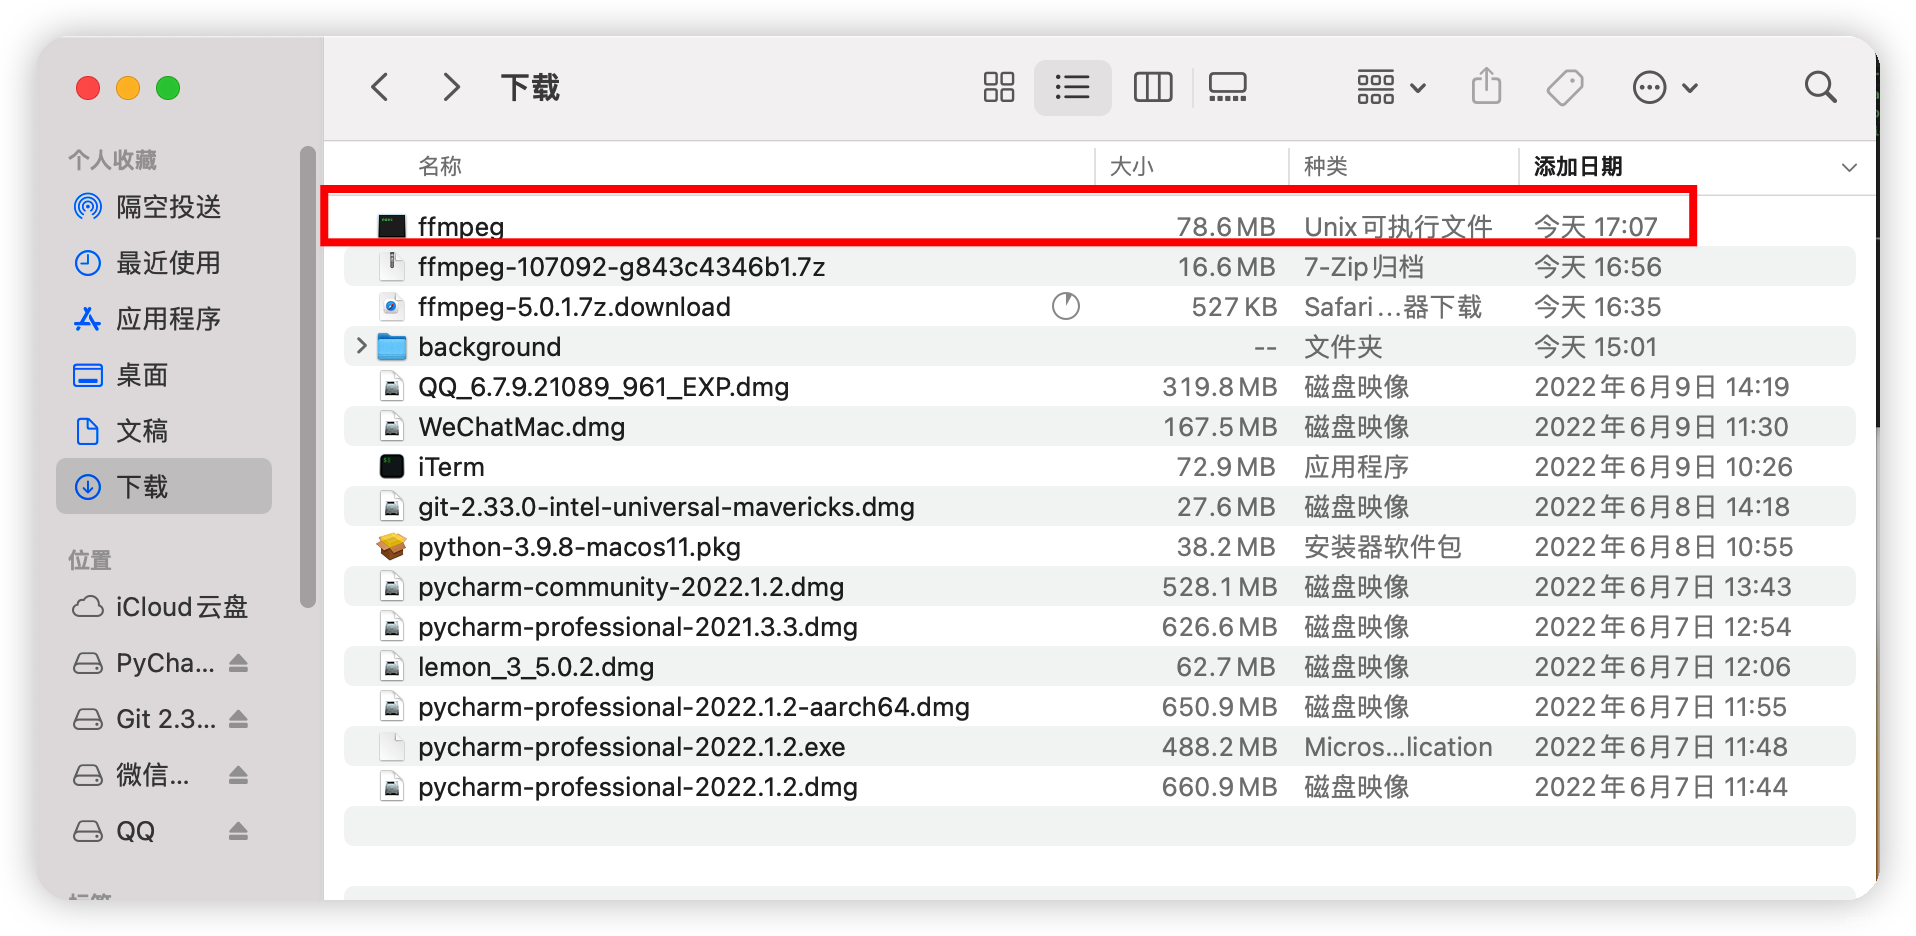Select the ffmpeg Unix executable file
Image resolution: width=1916 pixels, height=936 pixels.
[461, 226]
